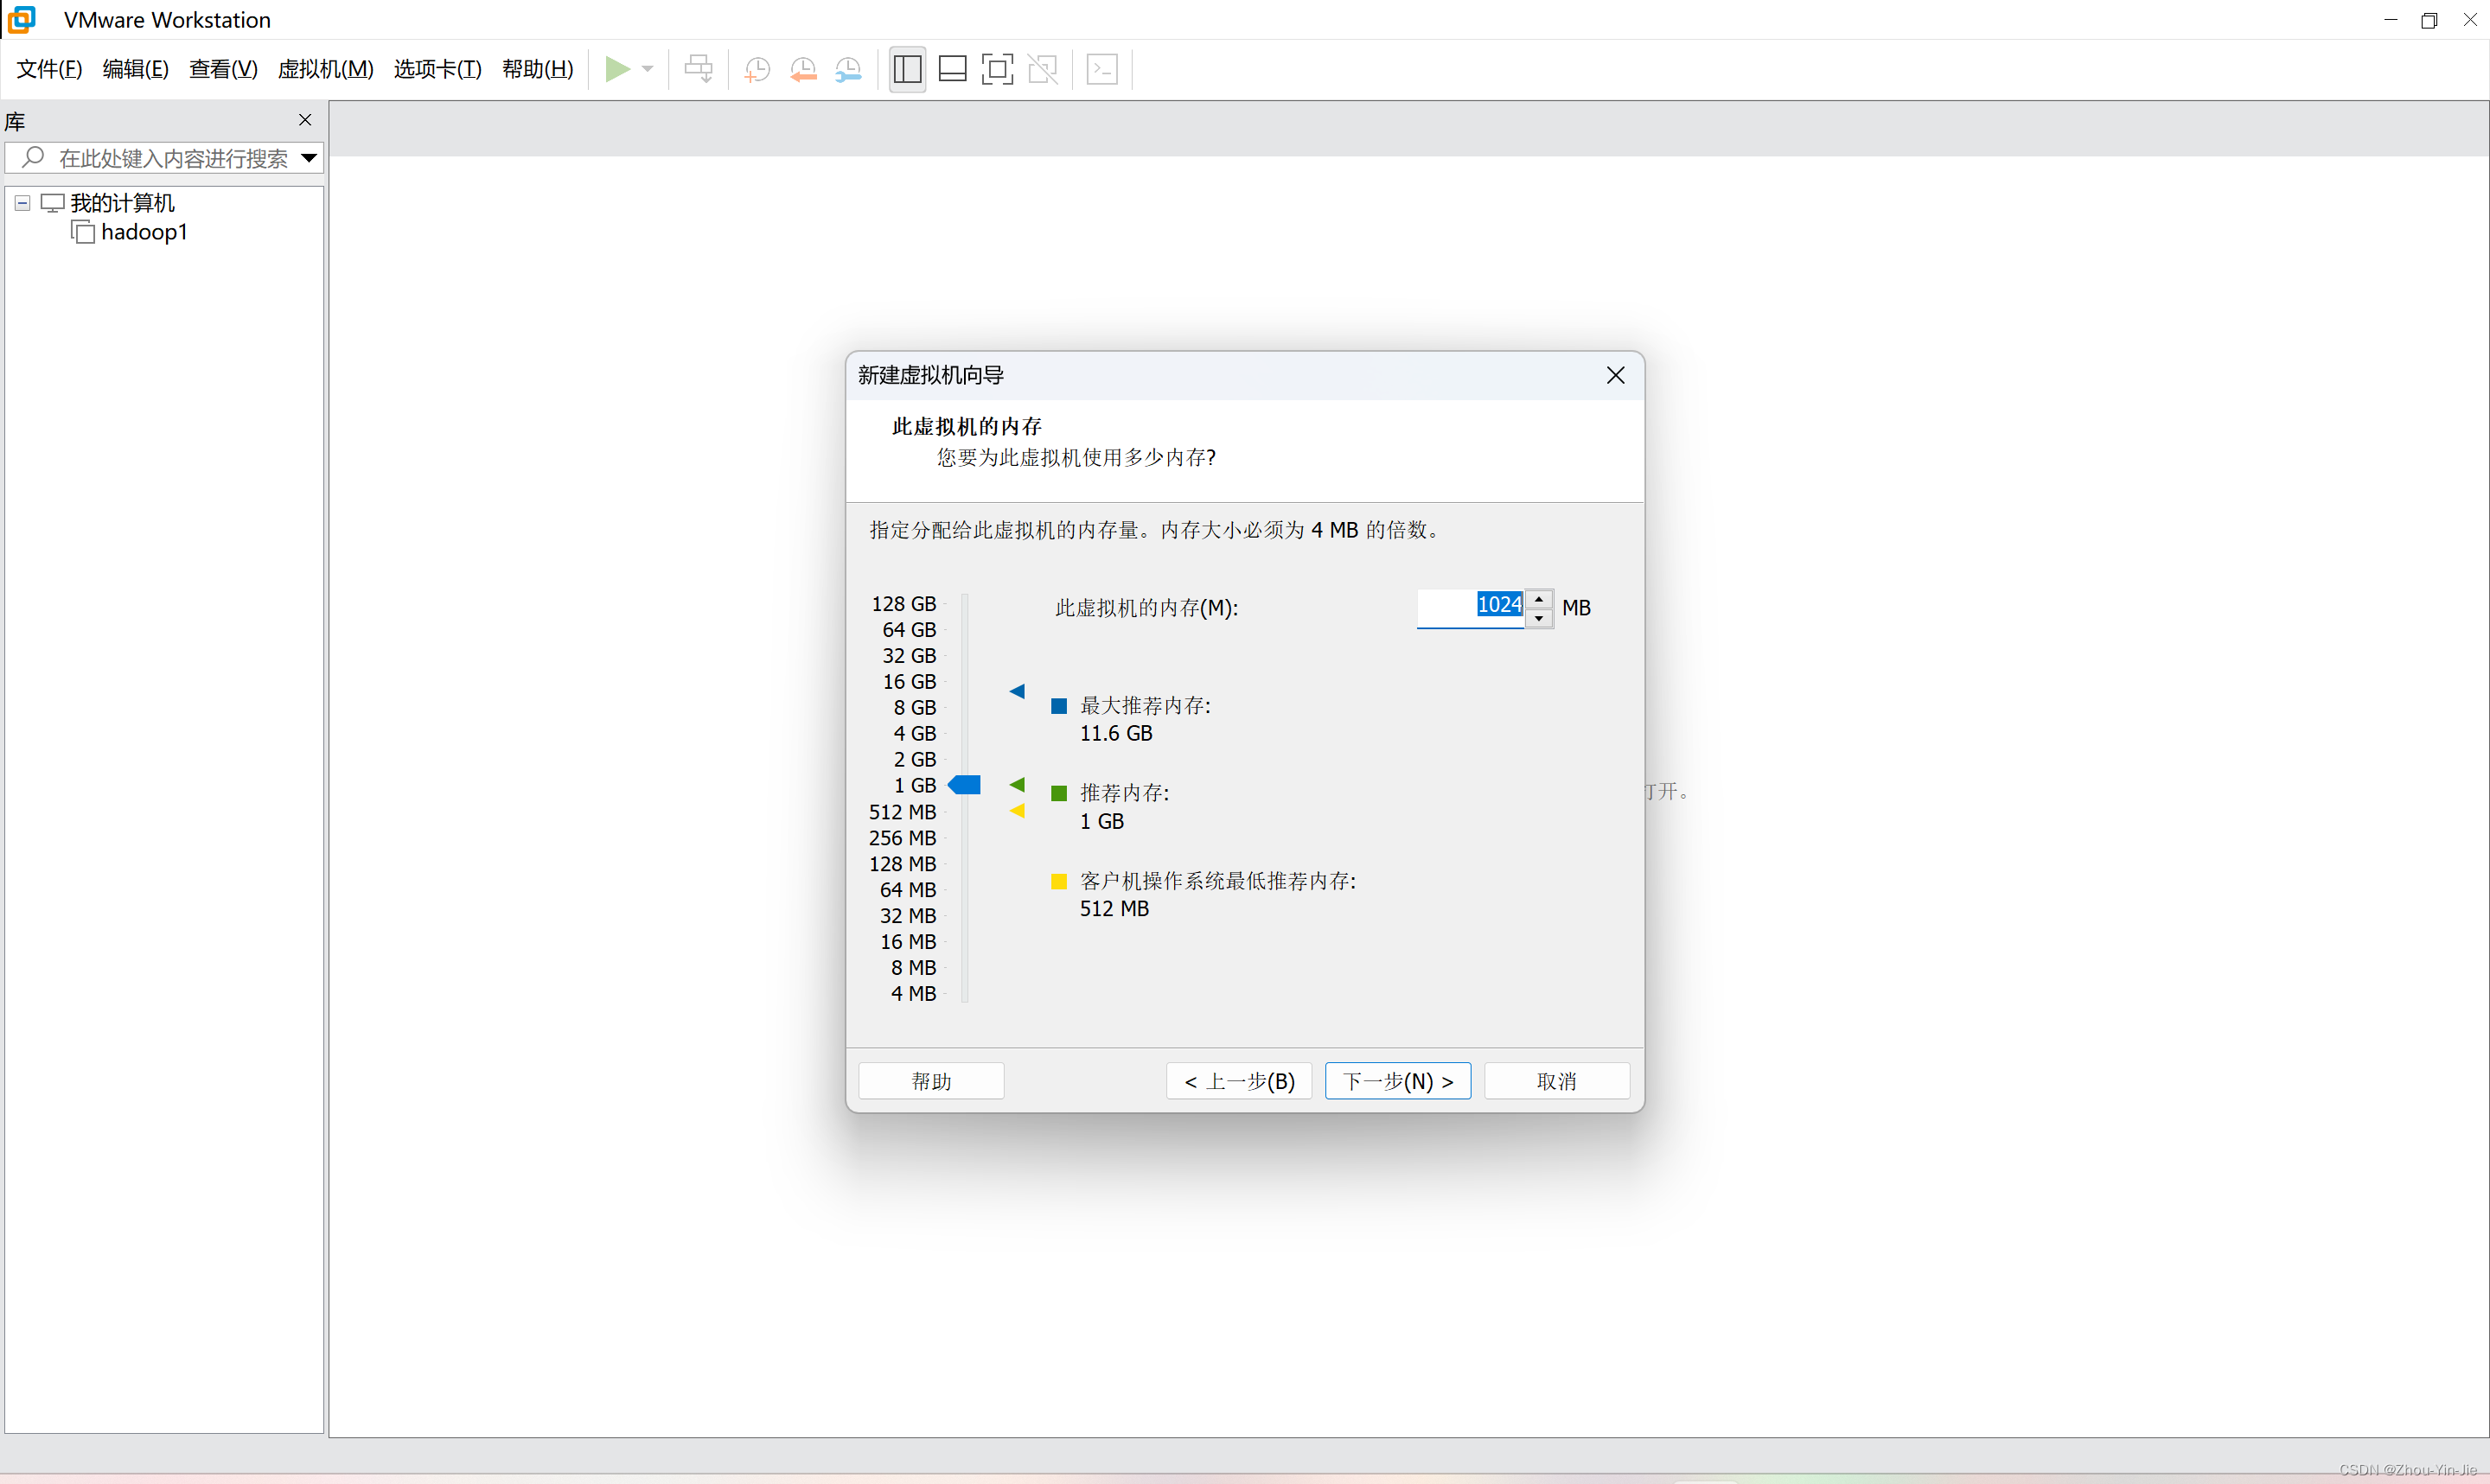Screen dimensions: 2490x1484
Task: Click the take snapshot clock icon
Action: coord(757,69)
